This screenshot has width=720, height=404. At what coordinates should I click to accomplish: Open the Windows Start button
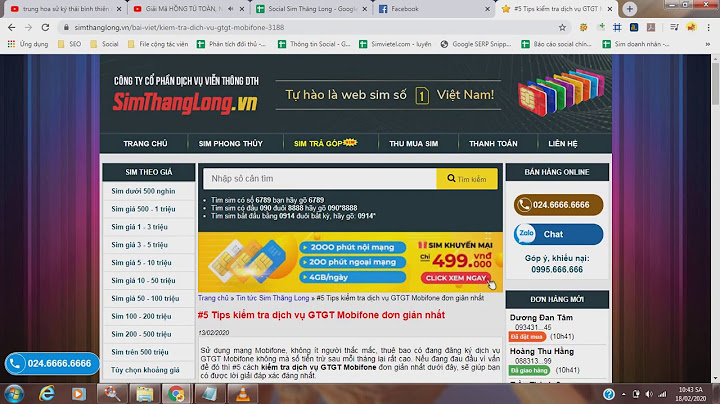[x=14, y=394]
